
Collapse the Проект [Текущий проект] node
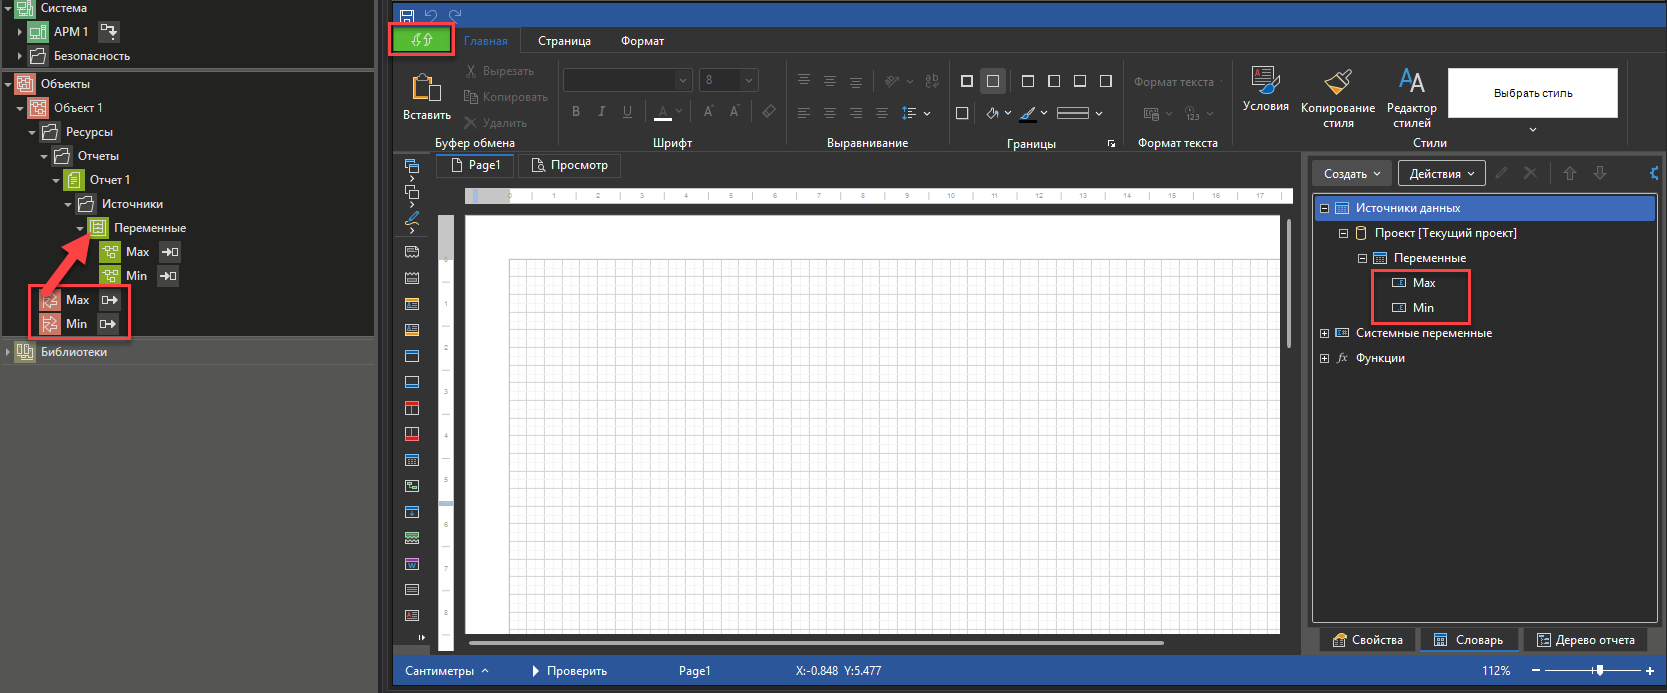(x=1344, y=233)
